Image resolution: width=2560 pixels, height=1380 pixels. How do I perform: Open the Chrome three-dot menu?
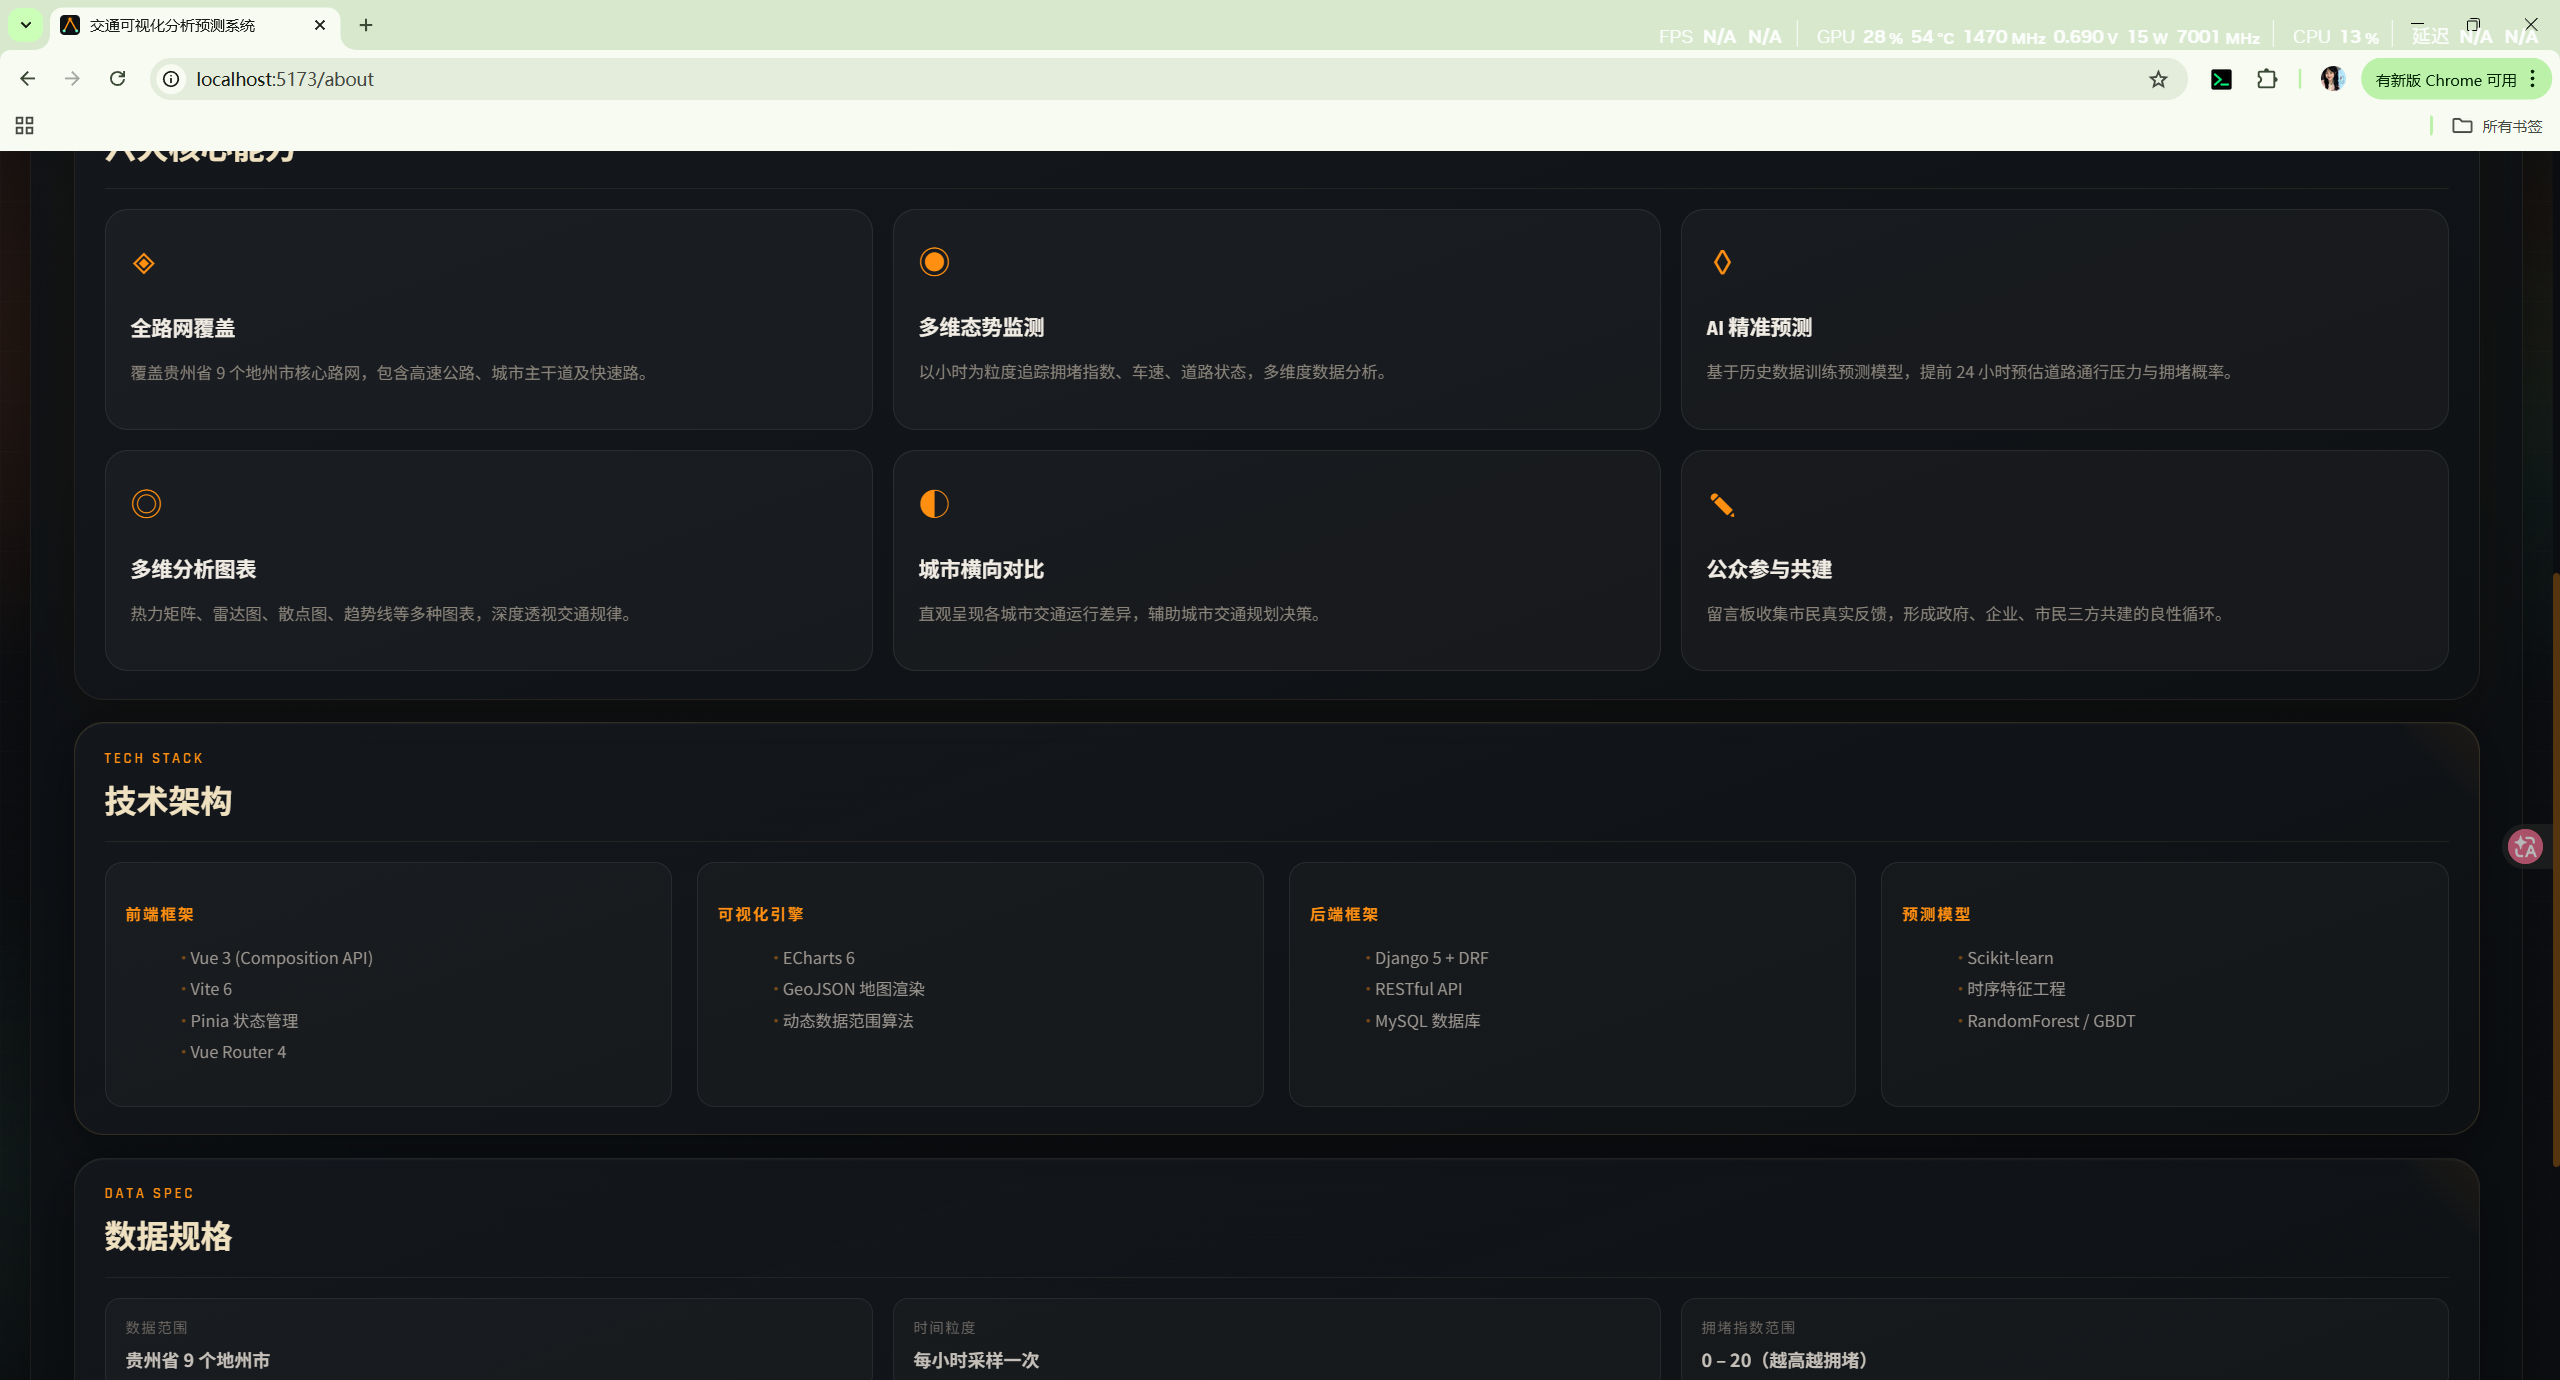[x=2533, y=79]
